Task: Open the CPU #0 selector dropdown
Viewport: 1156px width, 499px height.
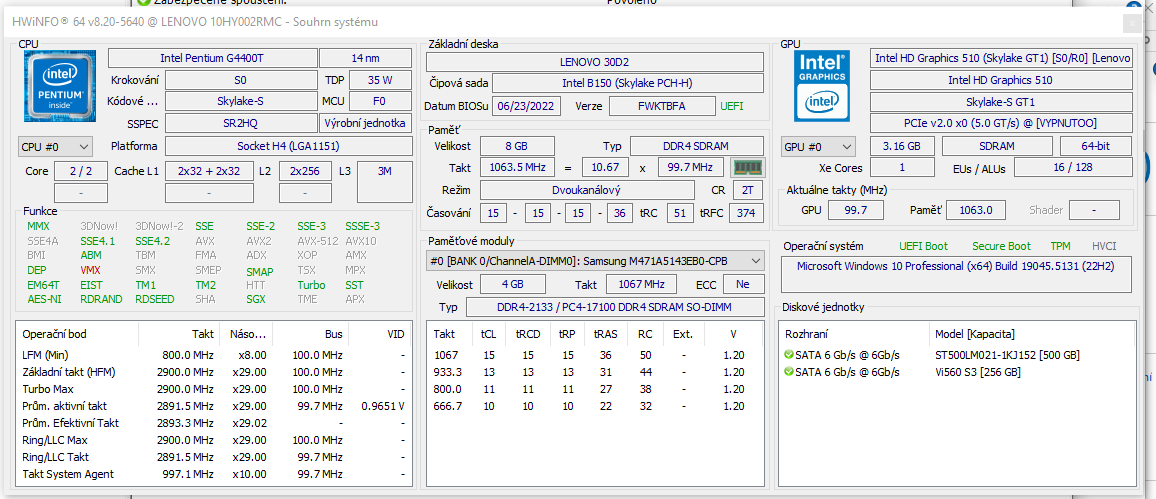Action: [56, 147]
